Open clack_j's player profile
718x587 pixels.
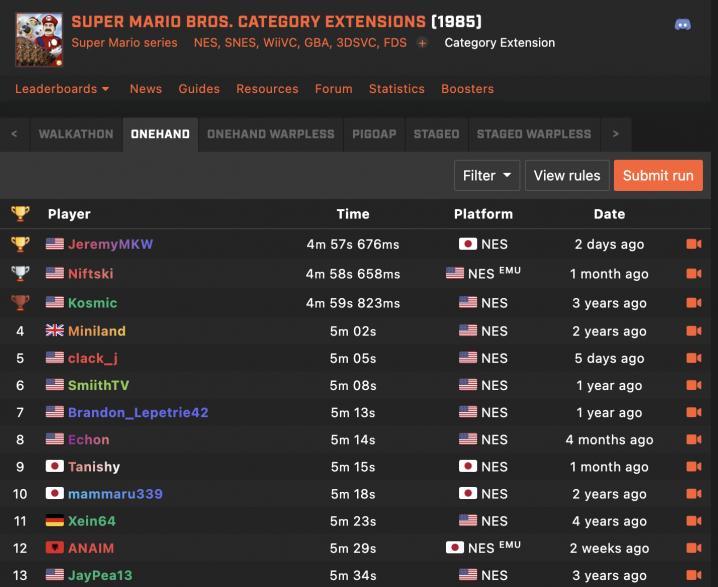coord(93,358)
